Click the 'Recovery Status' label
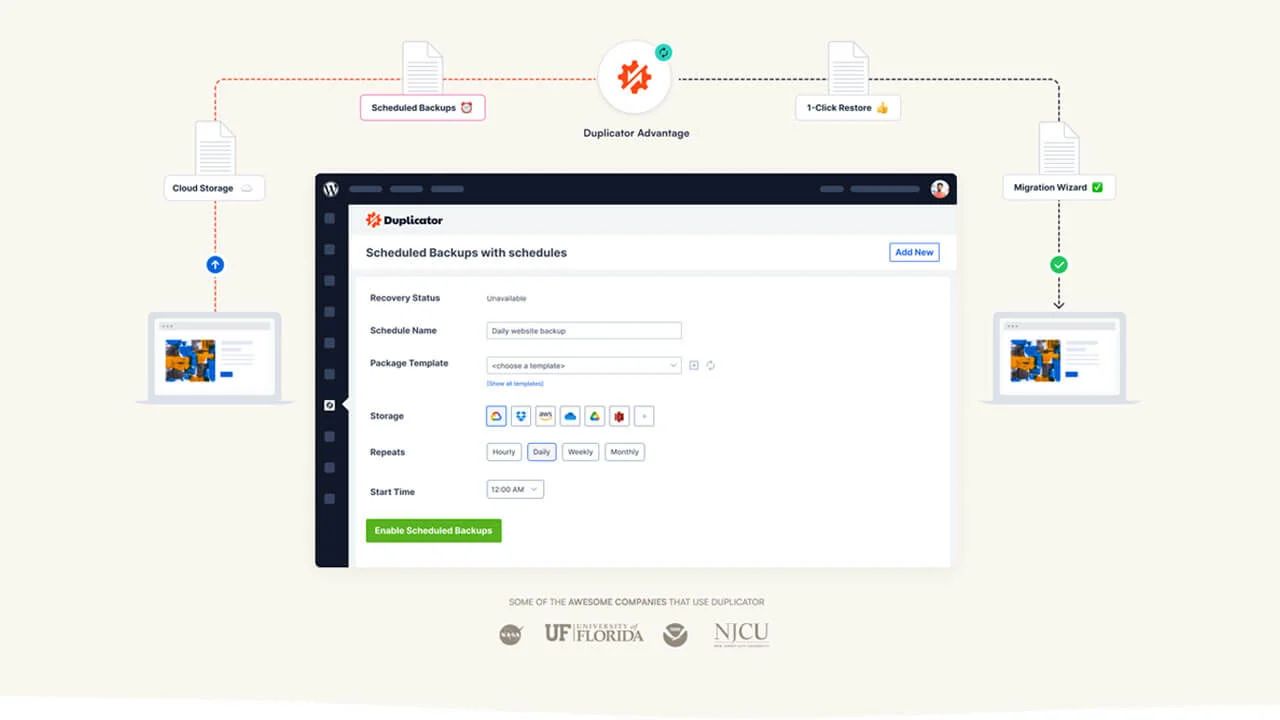1280x720 pixels. point(405,298)
